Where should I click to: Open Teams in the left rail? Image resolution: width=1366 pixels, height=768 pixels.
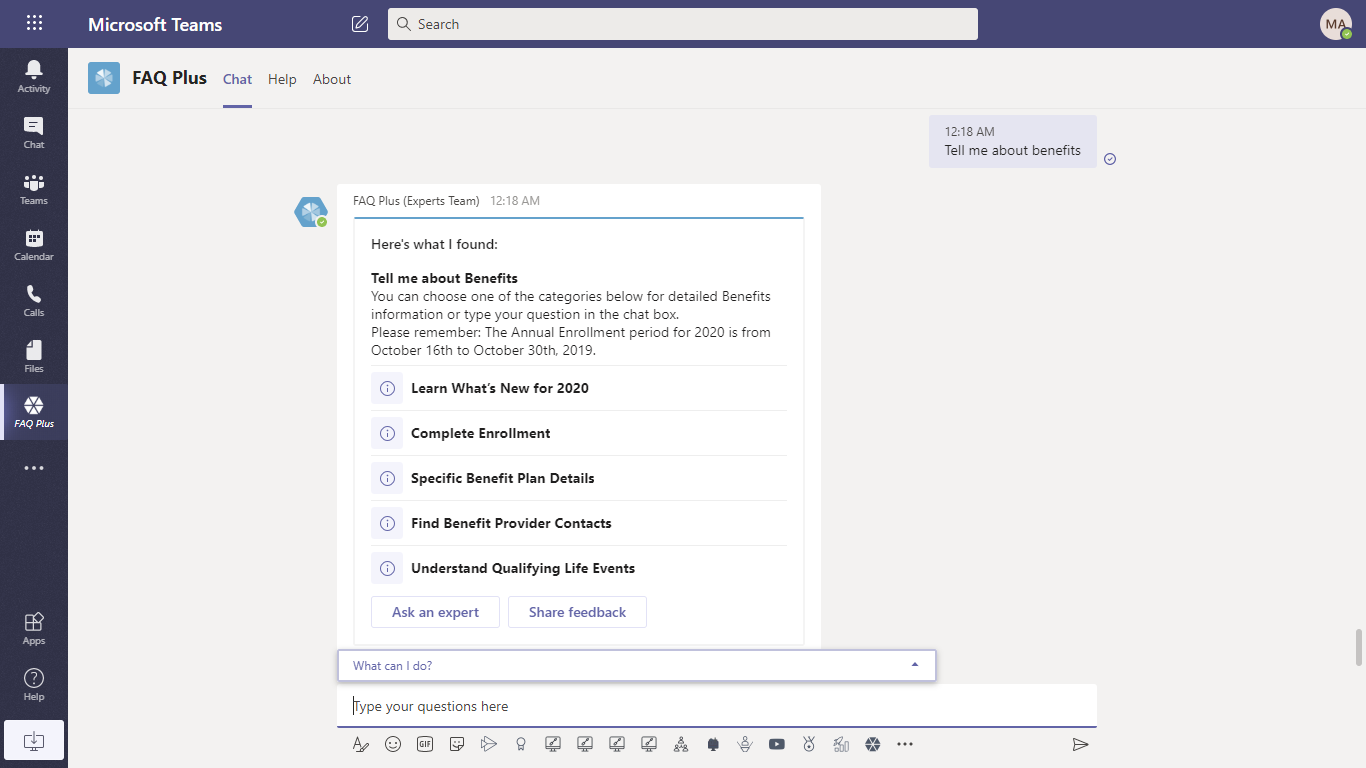tap(34, 188)
